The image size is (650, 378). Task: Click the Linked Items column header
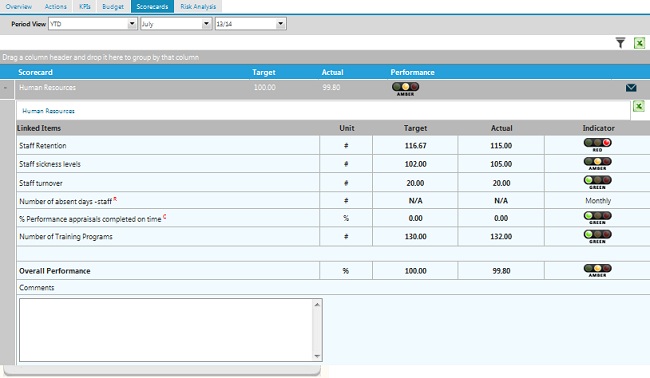(x=39, y=128)
